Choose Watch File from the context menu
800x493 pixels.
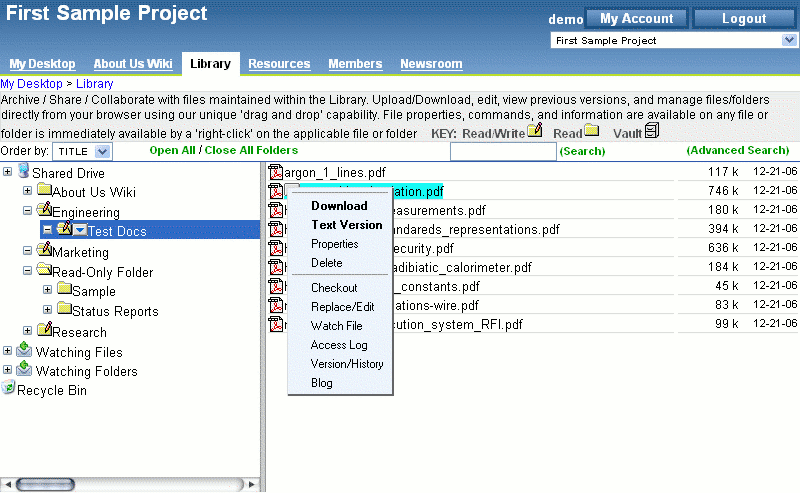pyautogui.click(x=337, y=326)
